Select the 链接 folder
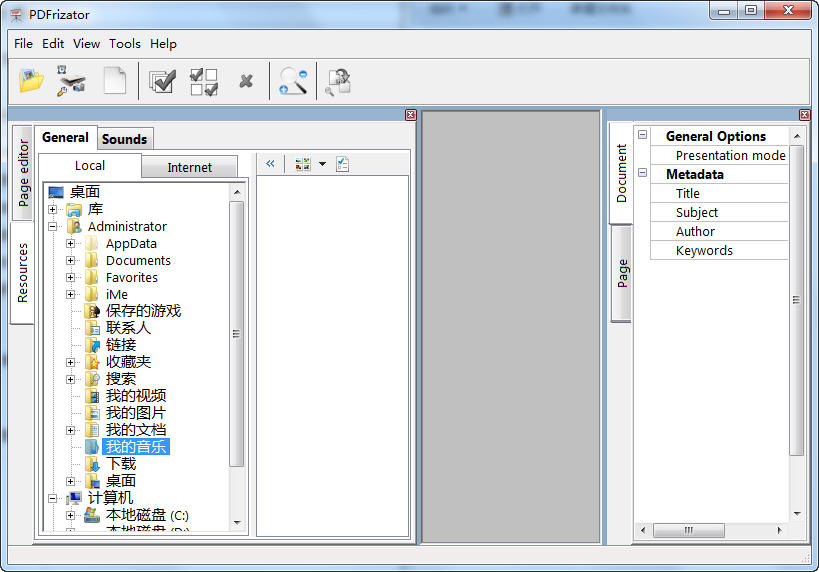 tap(121, 345)
